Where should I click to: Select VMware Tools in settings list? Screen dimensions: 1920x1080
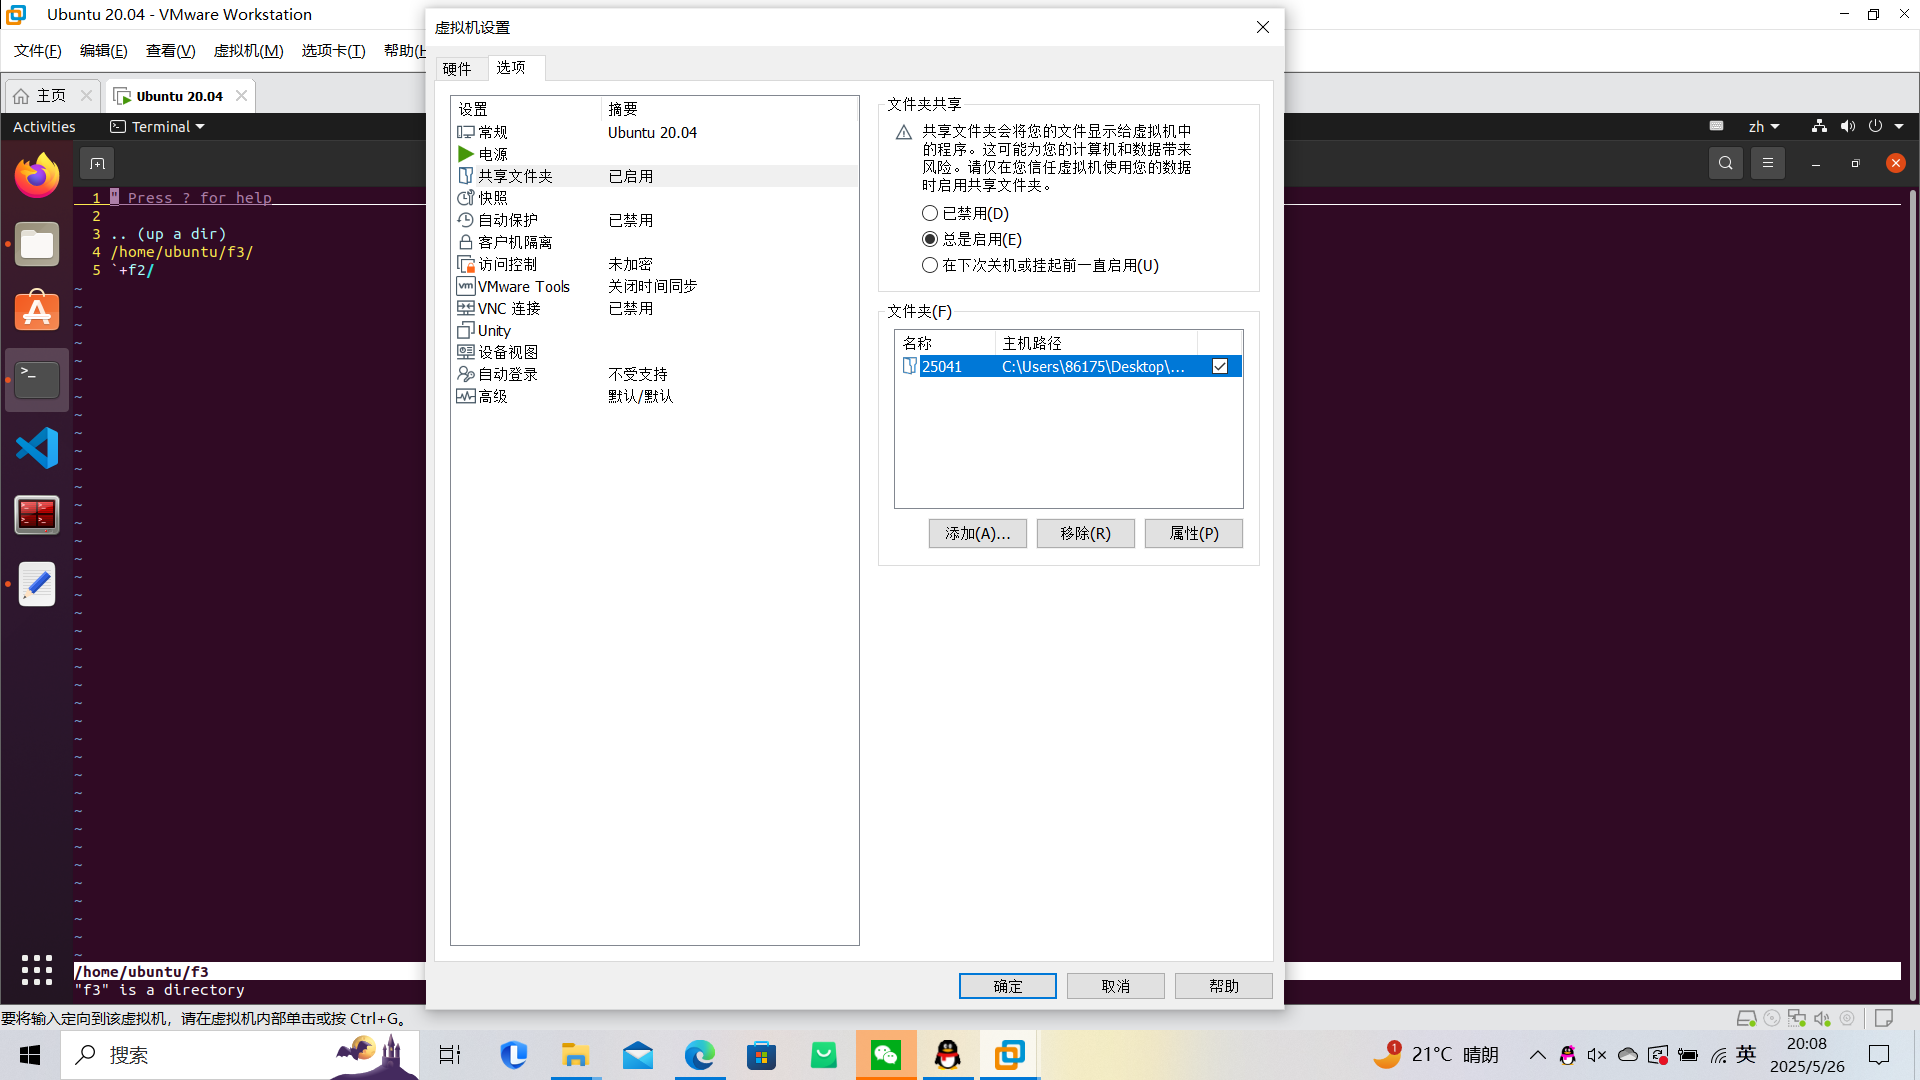pyautogui.click(x=523, y=286)
